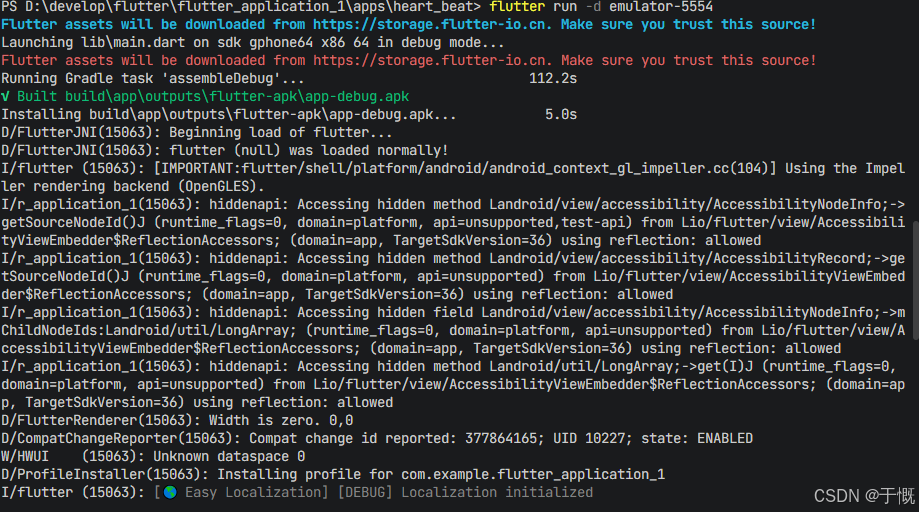Viewport: 919px width, 512px height.
Task: Click the 112.2s Gradle build time
Action: click(x=553, y=78)
